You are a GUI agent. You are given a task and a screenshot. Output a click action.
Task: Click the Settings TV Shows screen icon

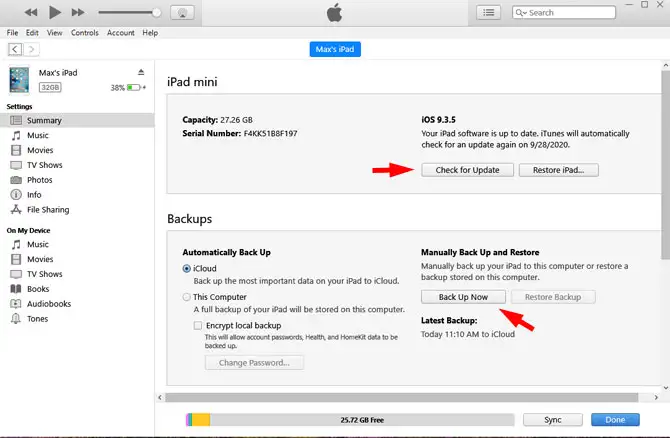click(16, 165)
